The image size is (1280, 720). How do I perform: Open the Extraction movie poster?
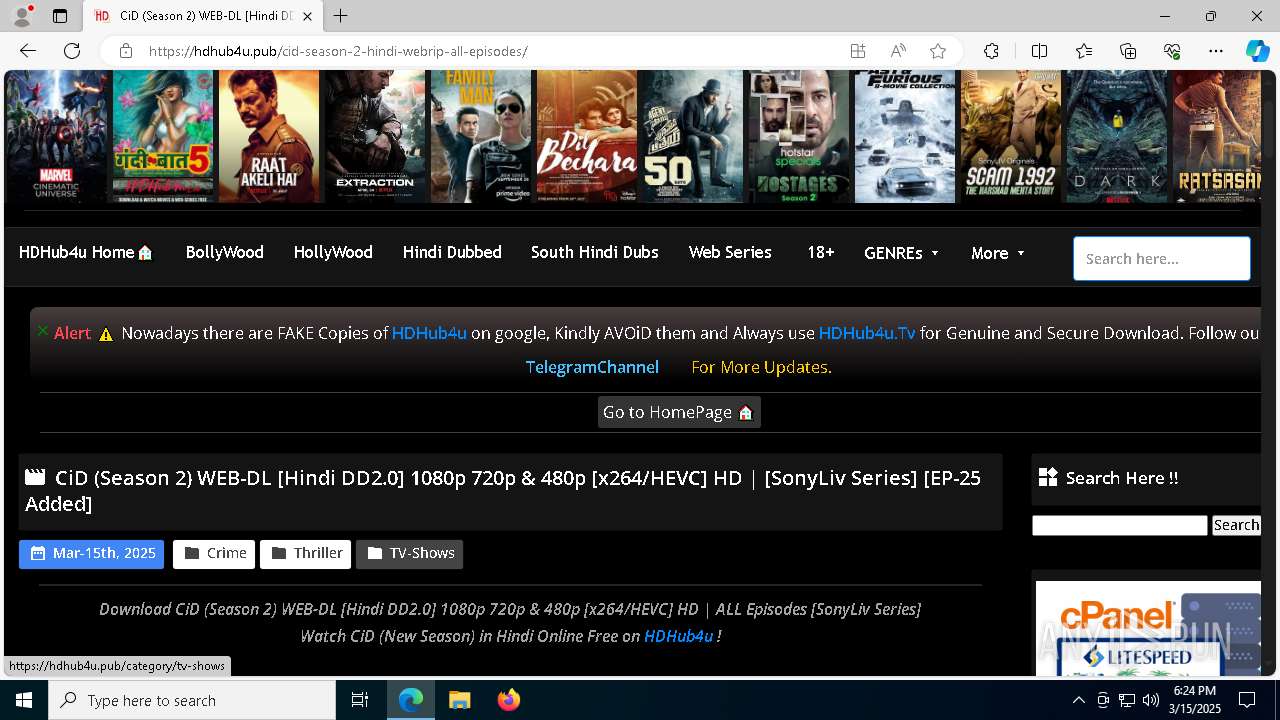click(375, 137)
